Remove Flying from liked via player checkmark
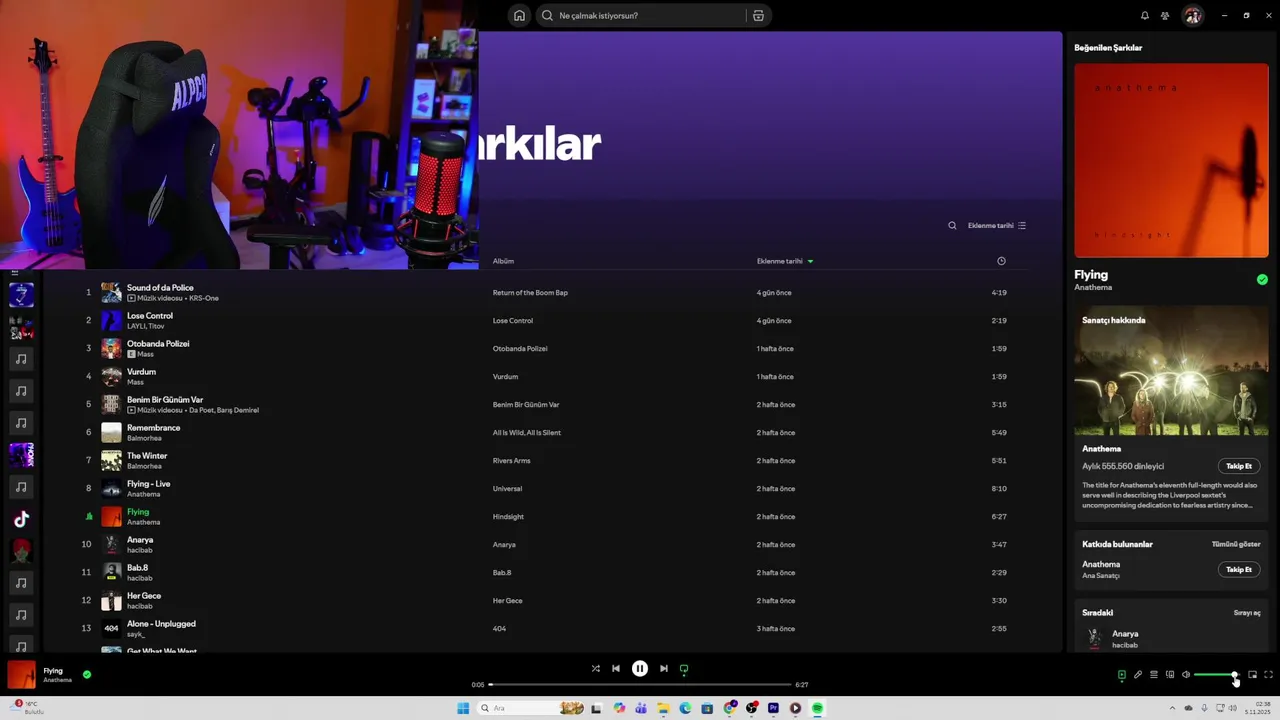1280x720 pixels. click(x=87, y=675)
